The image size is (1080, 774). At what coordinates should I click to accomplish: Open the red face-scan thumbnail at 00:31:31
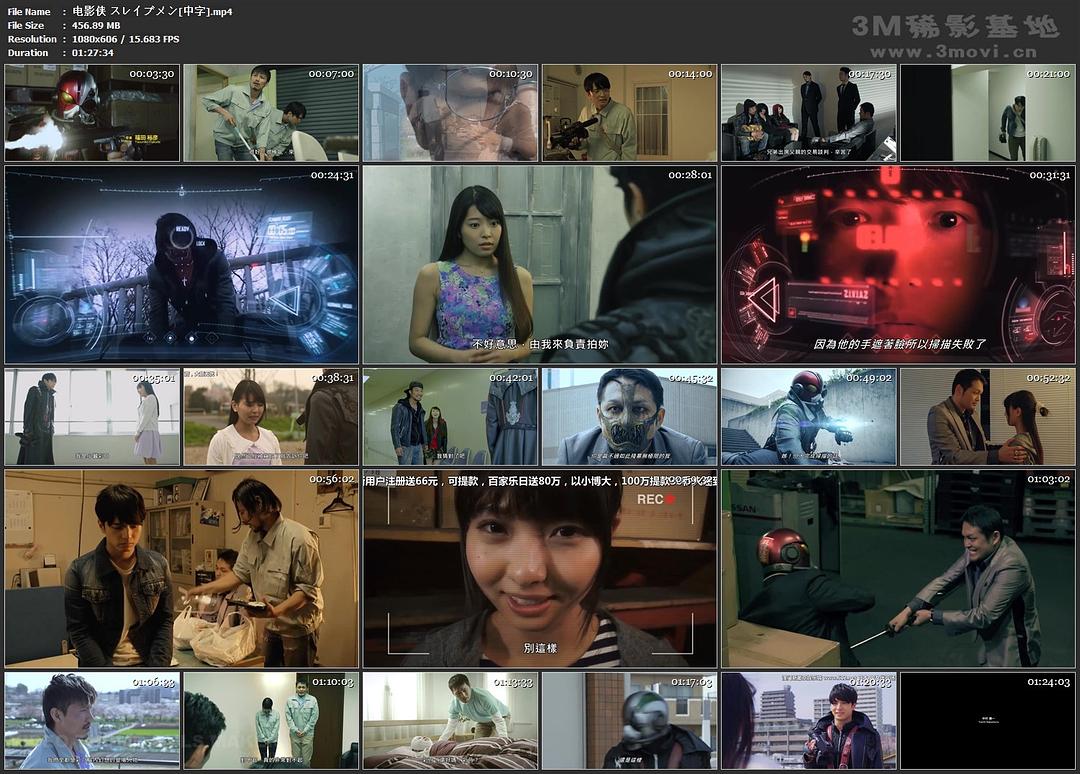(x=898, y=265)
